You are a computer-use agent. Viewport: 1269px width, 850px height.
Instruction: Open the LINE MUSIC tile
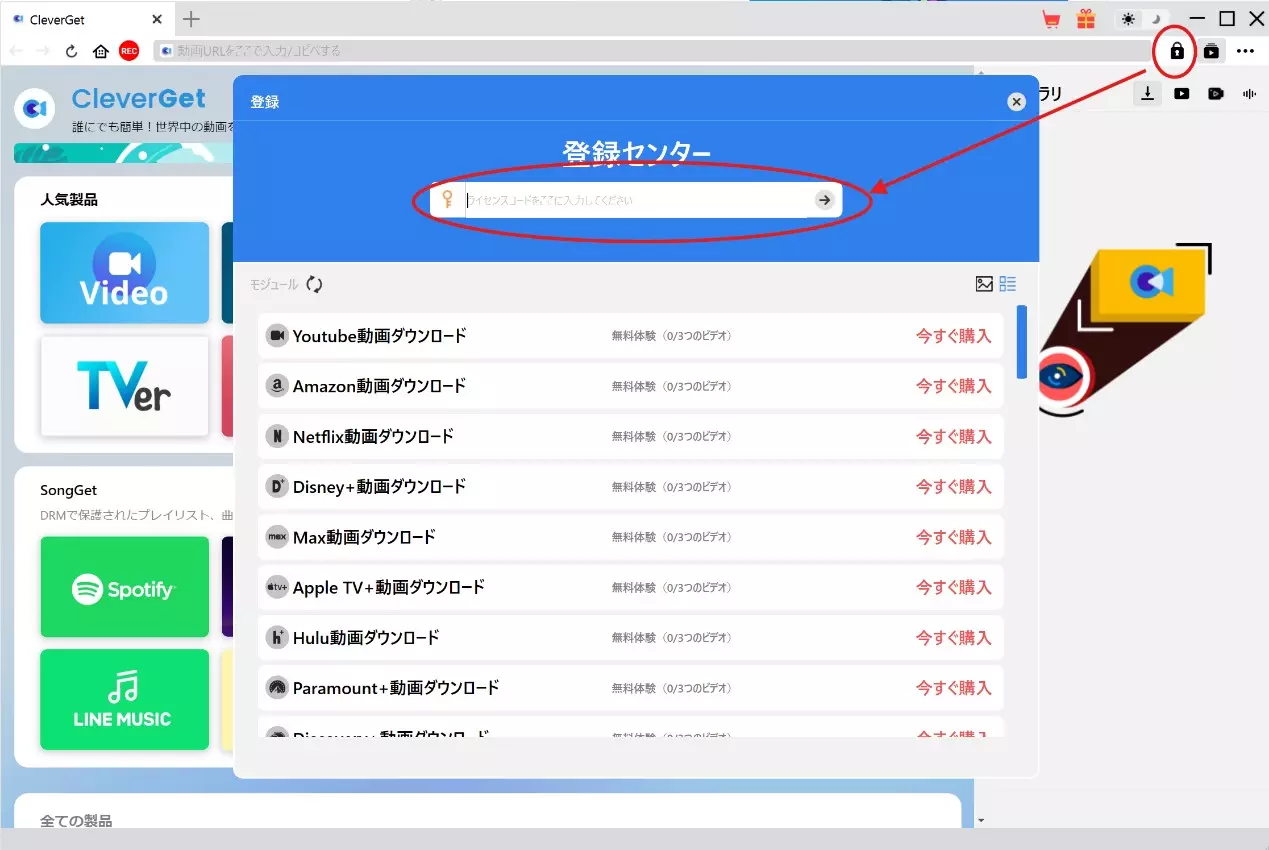click(125, 700)
